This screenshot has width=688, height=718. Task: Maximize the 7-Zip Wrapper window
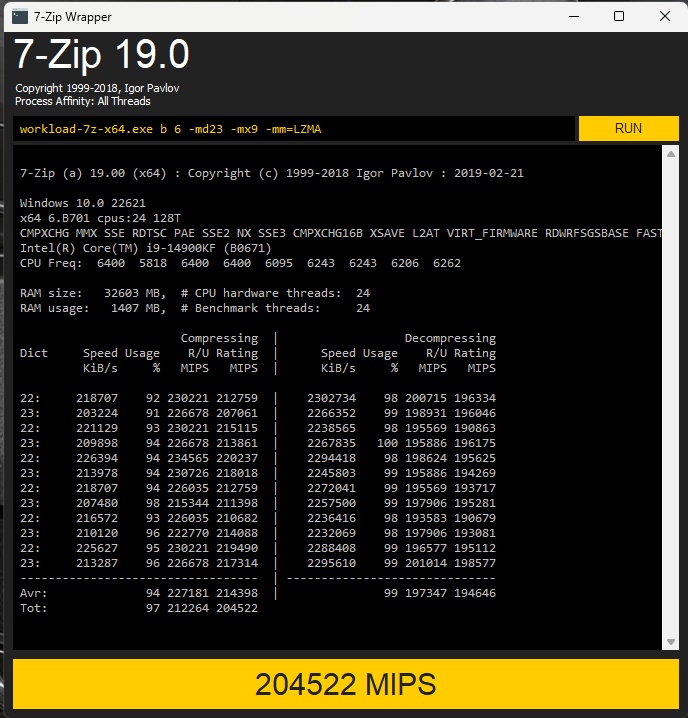619,16
